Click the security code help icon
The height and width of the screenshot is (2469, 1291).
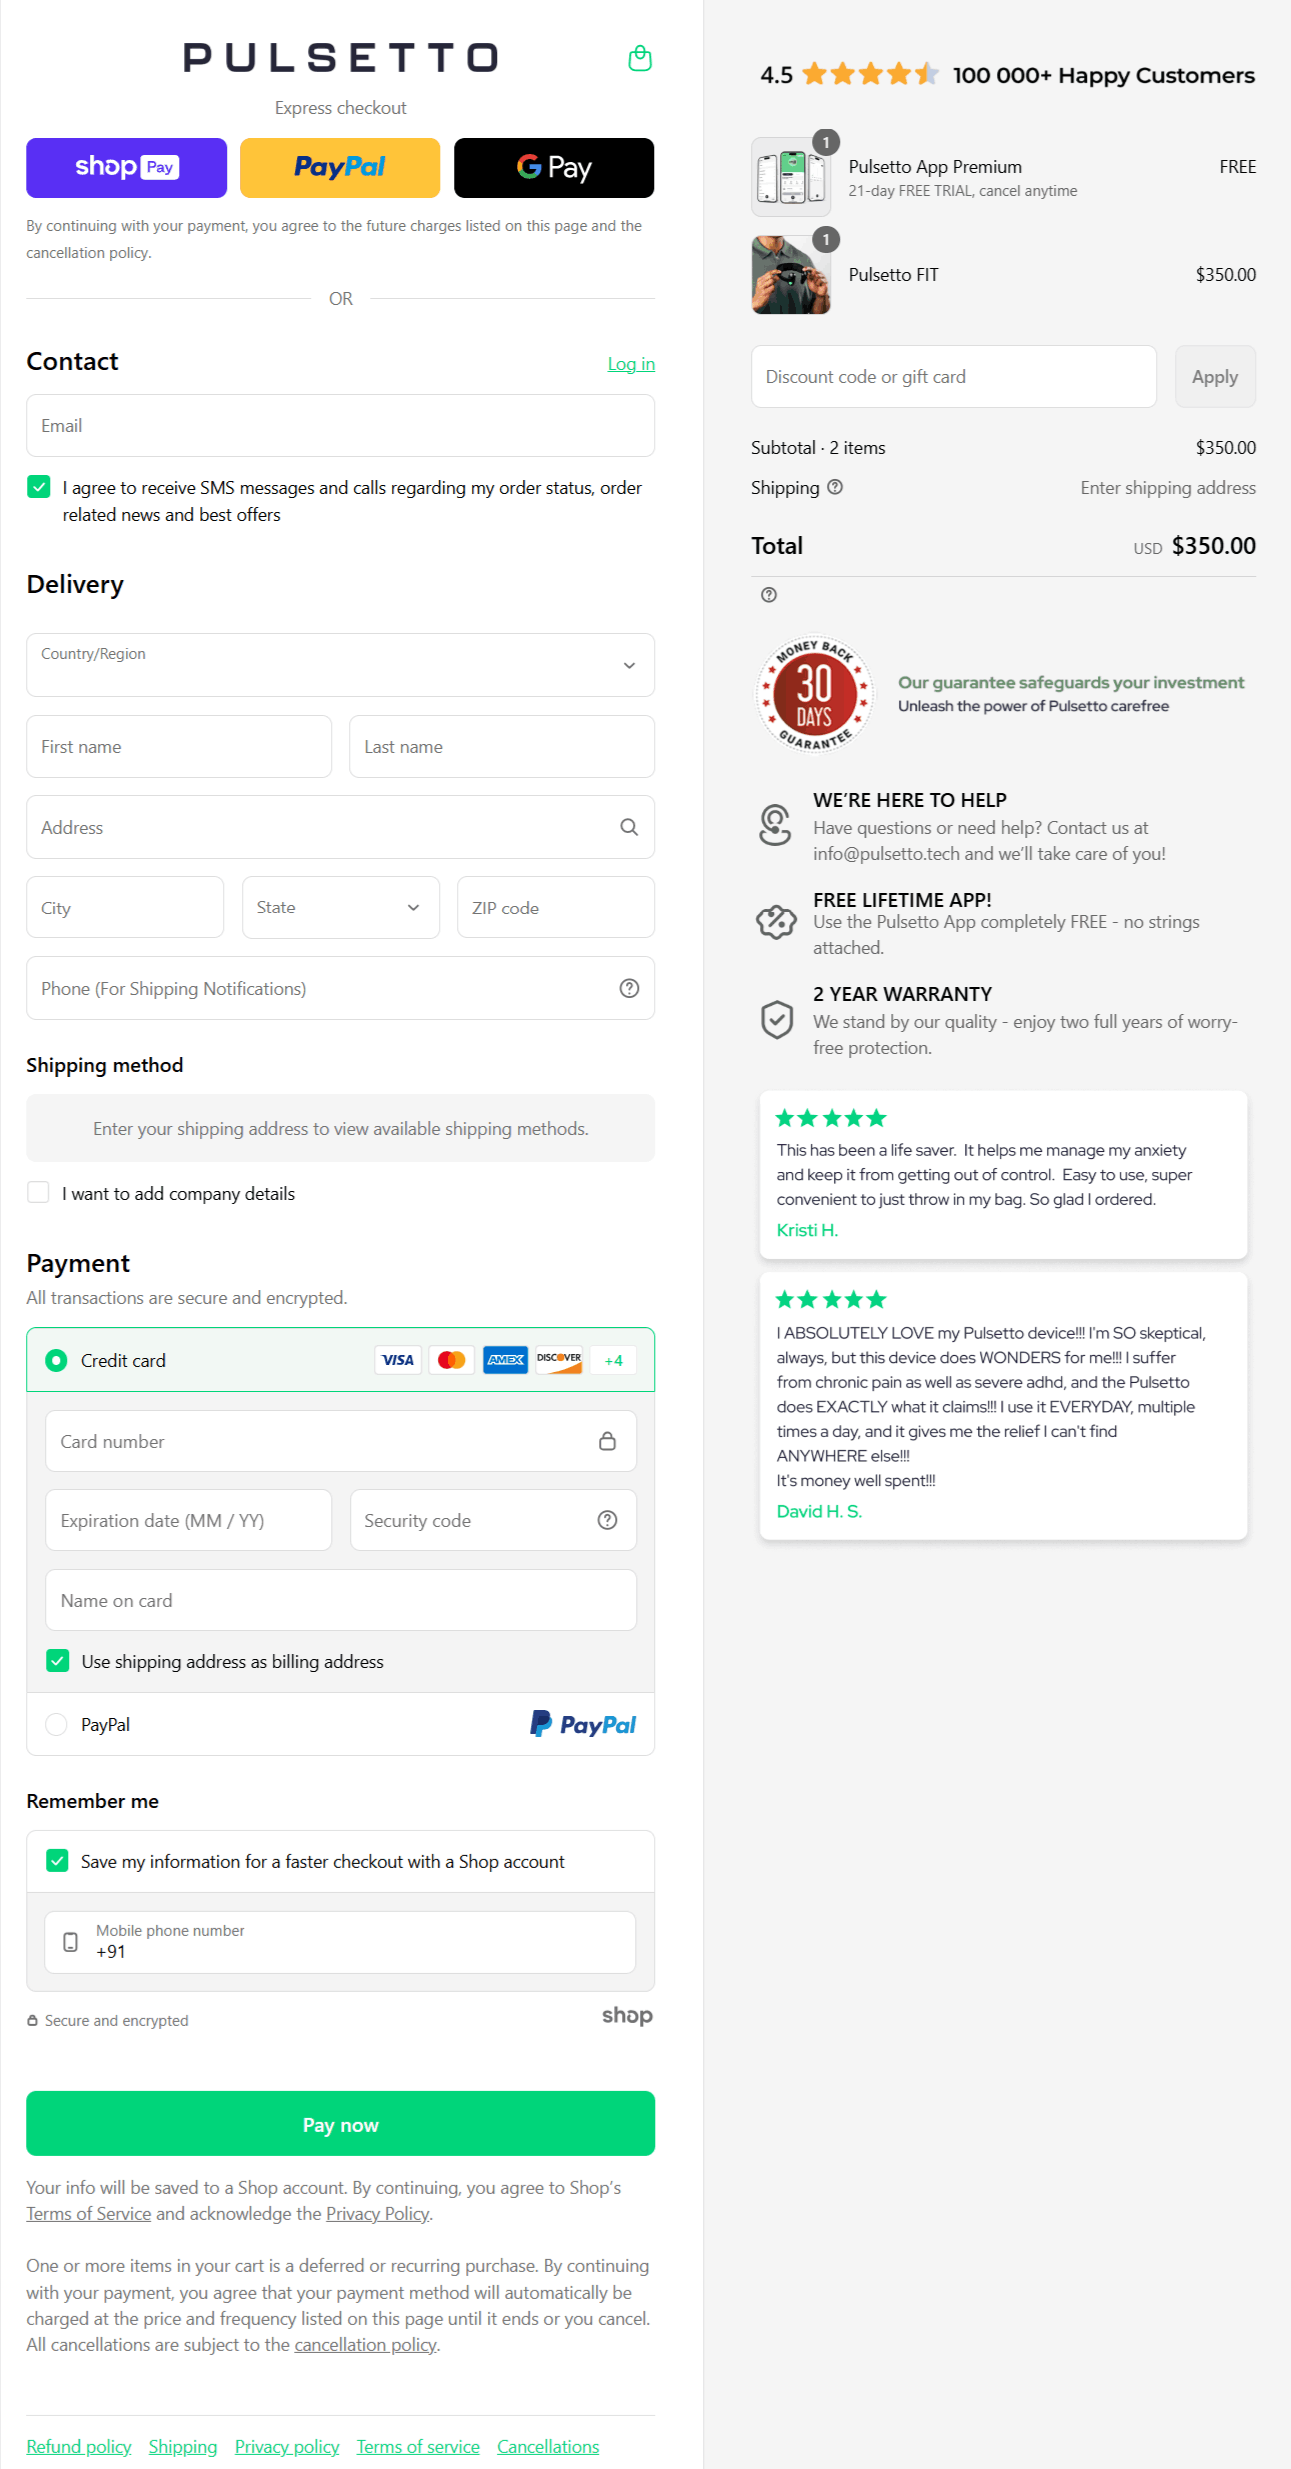coord(608,1520)
